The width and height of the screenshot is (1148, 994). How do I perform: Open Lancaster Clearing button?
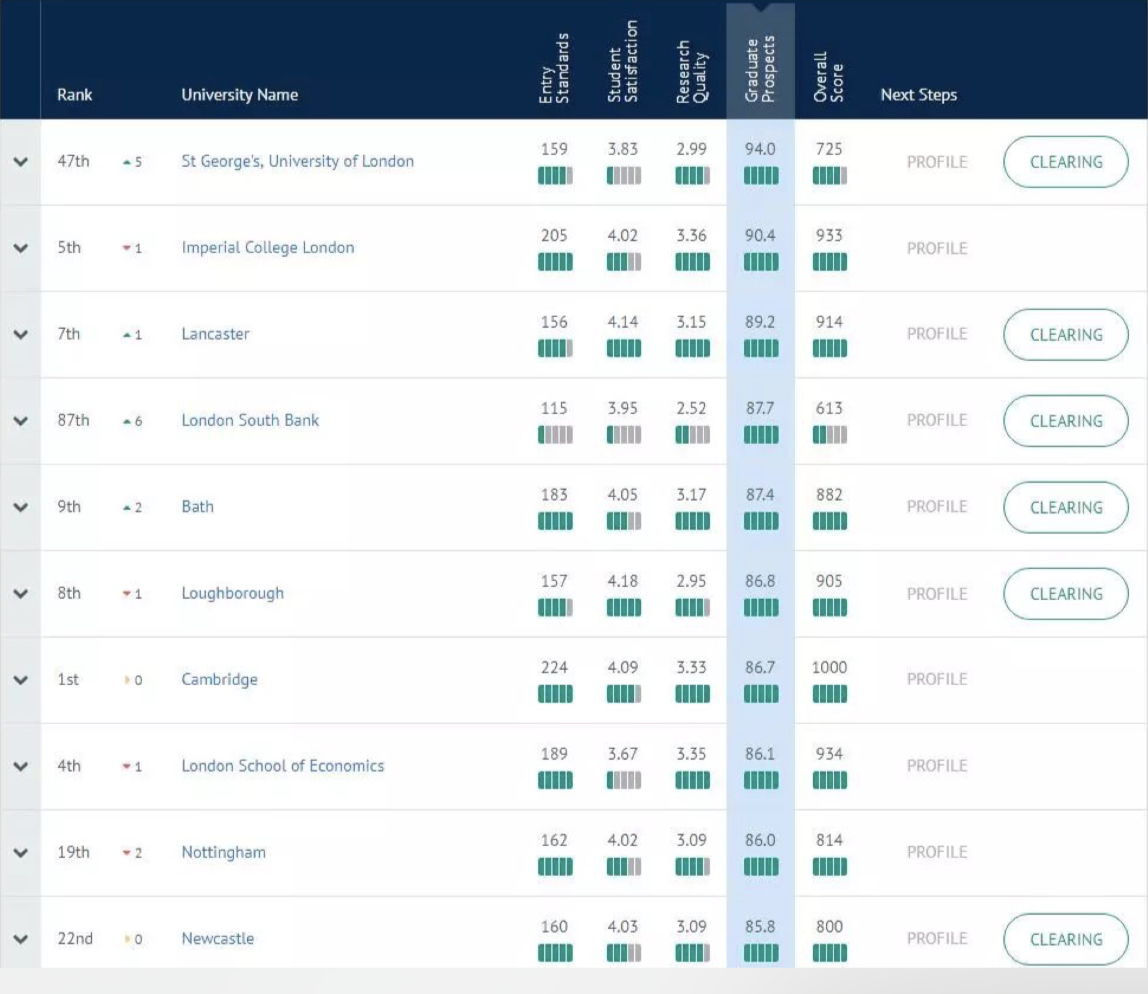1065,335
